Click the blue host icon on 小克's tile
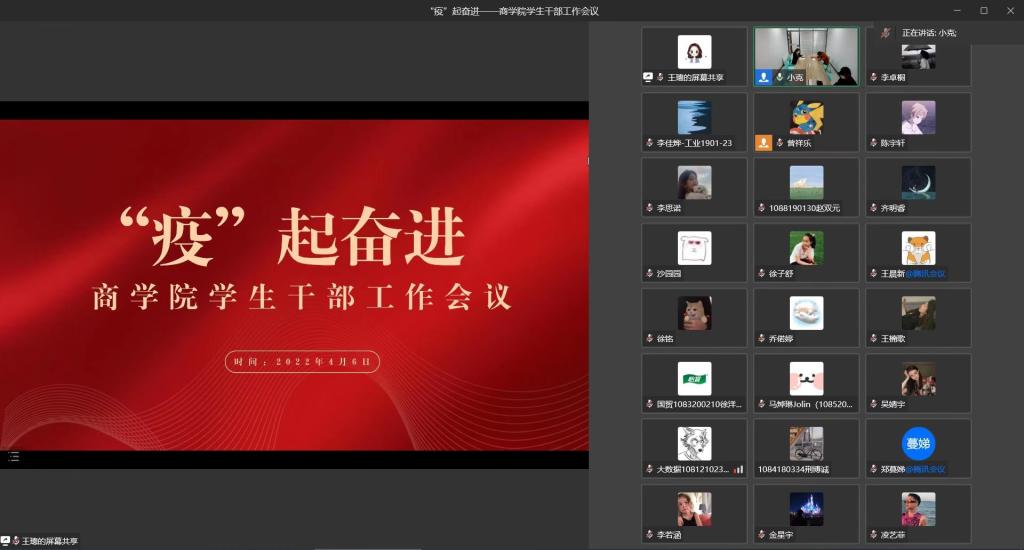Screen dimensions: 1024x550 click(763, 77)
